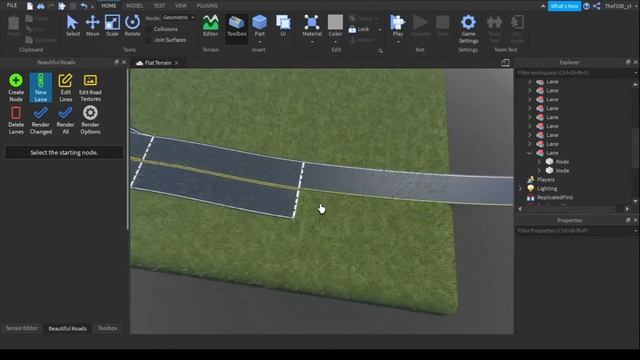The image size is (640, 360).
Task: Open Game Settings
Action: coord(468,29)
